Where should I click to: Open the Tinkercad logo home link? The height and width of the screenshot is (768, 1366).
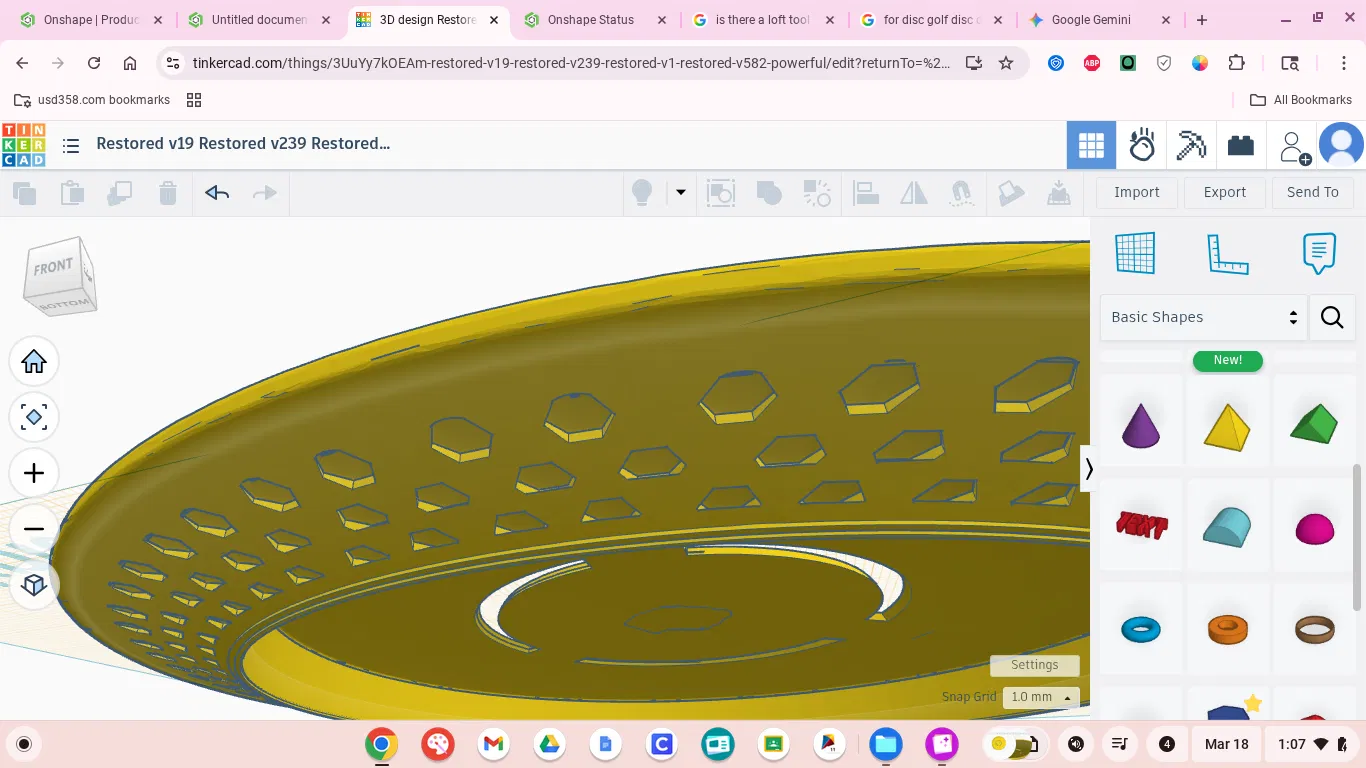(x=24, y=145)
